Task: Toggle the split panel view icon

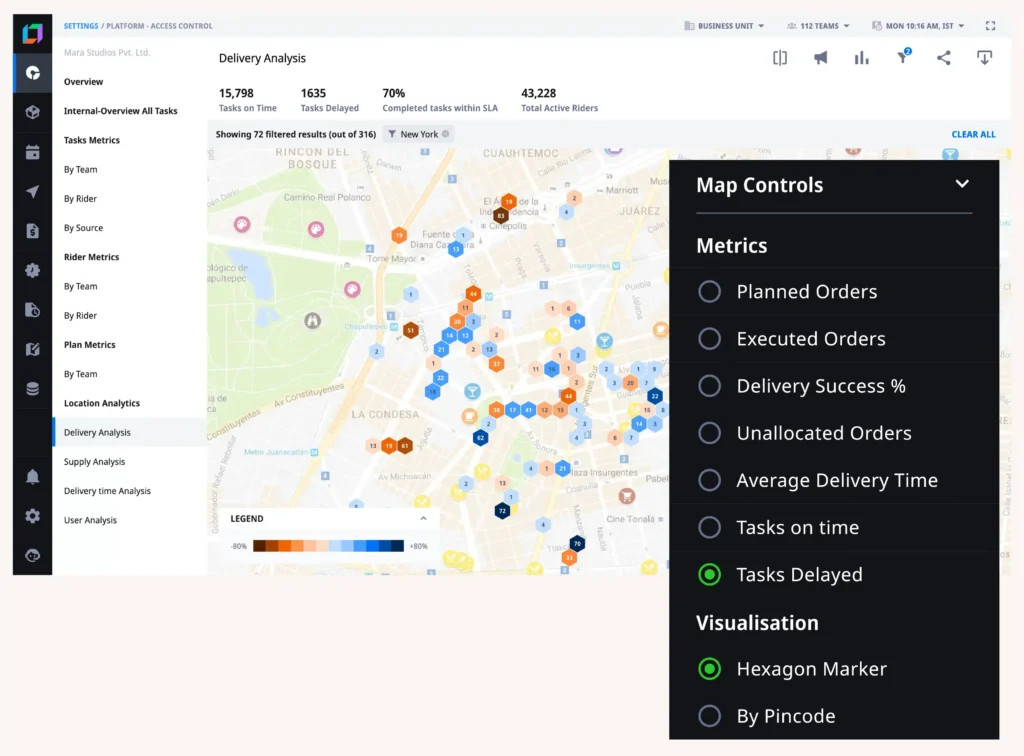Action: 780,58
